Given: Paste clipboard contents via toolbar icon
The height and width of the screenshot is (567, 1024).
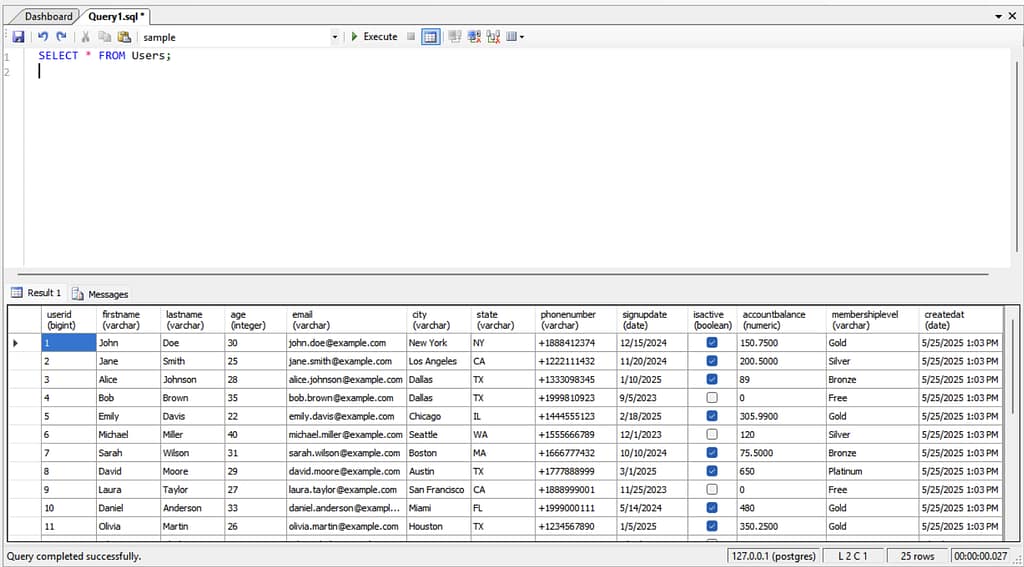Looking at the screenshot, I should coord(124,37).
